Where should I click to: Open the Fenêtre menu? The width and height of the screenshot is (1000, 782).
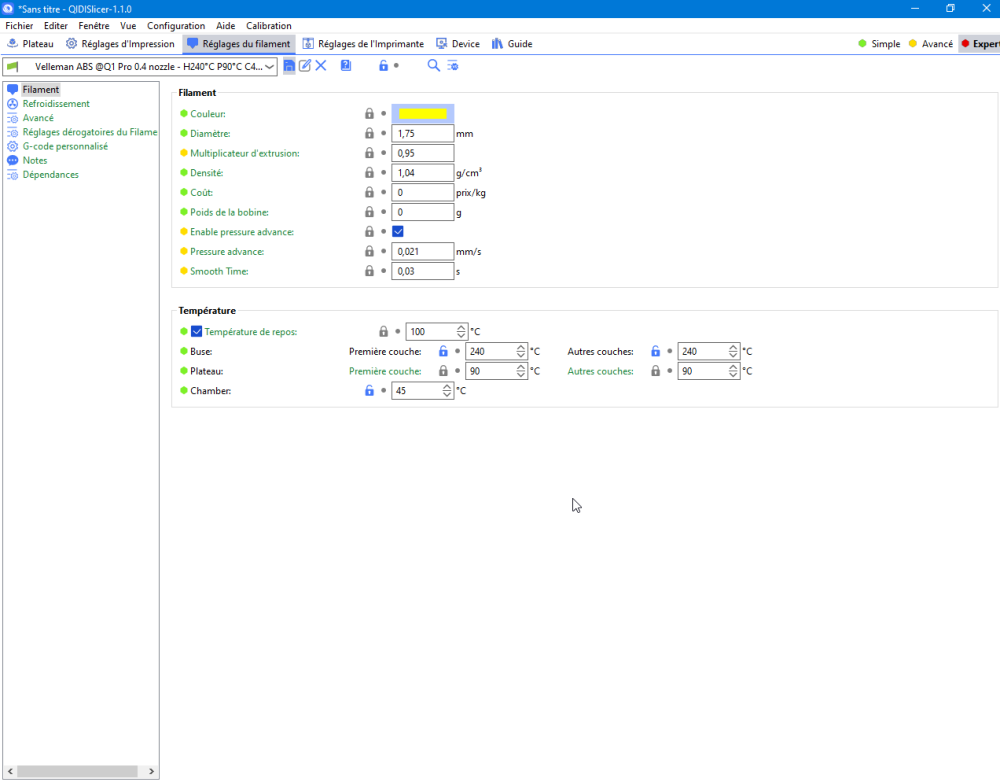click(94, 26)
